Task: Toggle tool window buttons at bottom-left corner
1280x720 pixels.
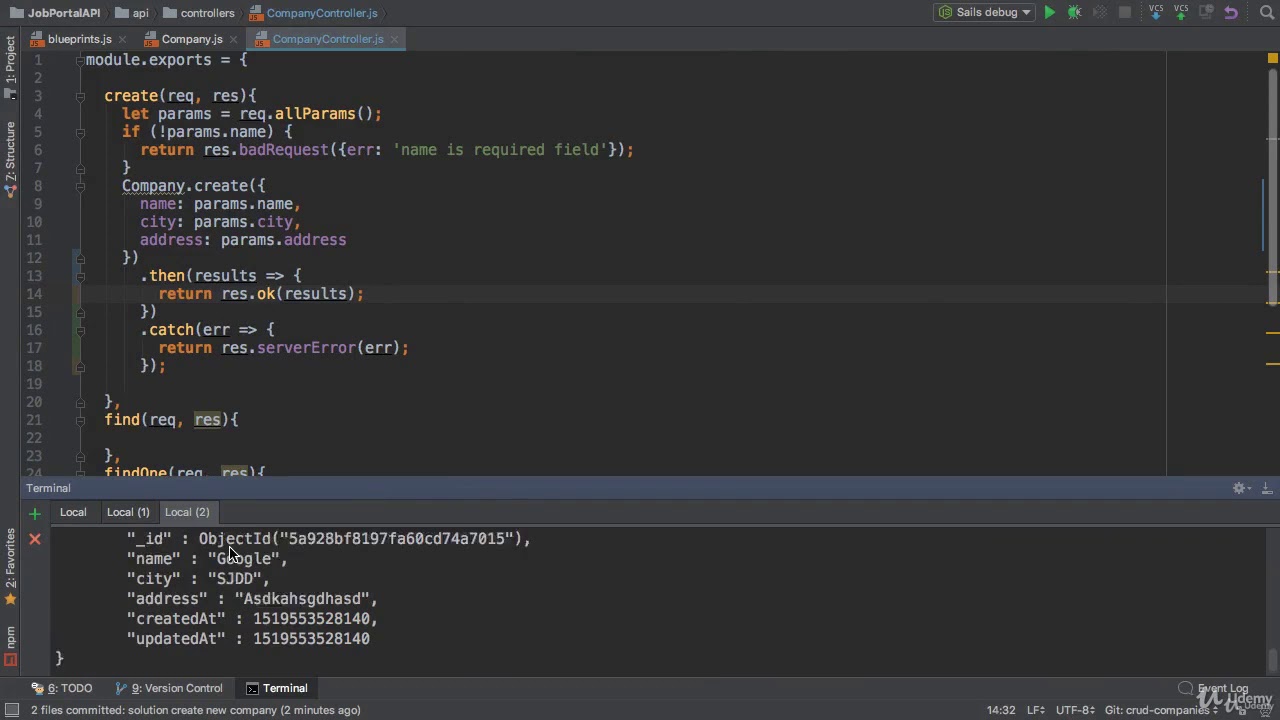Action: tap(10, 710)
